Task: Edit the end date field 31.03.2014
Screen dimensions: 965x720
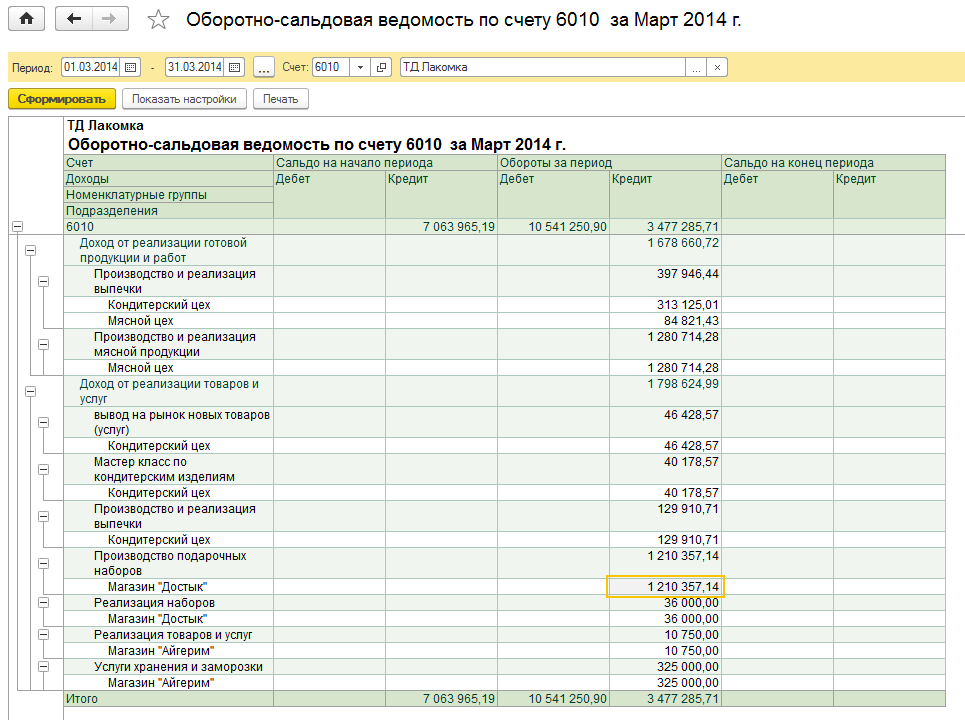Action: (x=195, y=67)
